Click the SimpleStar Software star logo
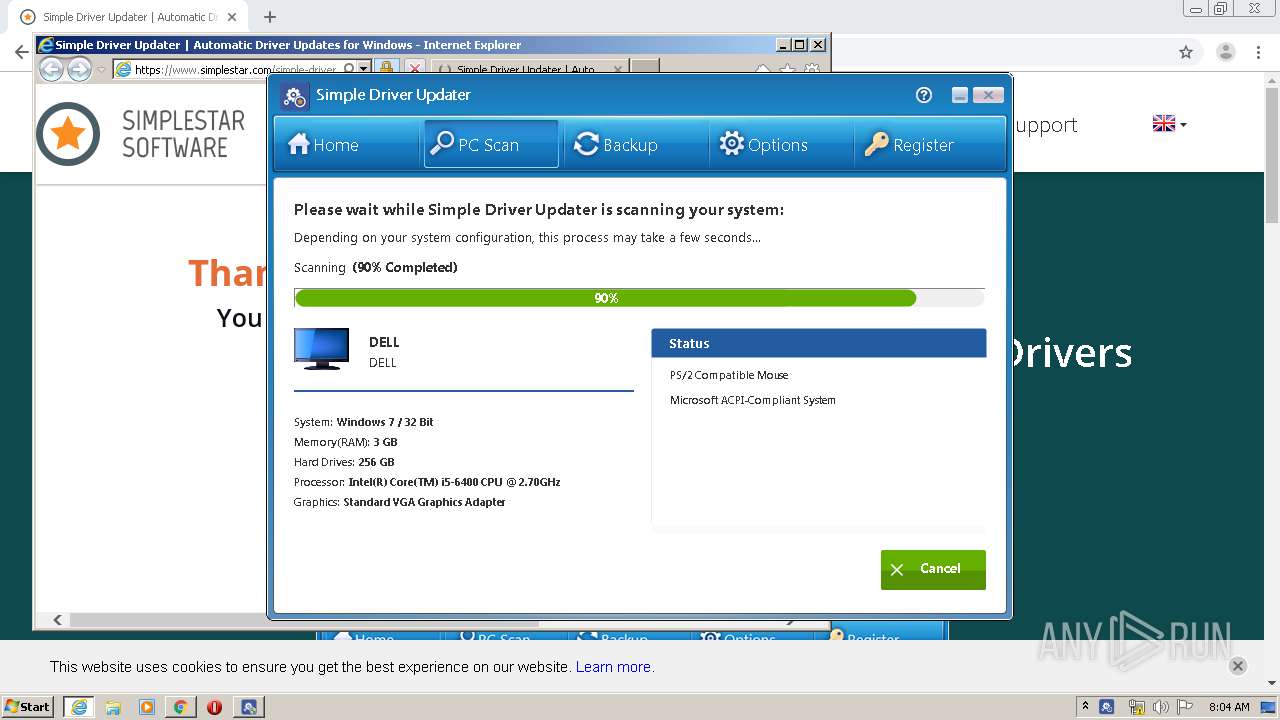The image size is (1280, 720). click(x=68, y=134)
